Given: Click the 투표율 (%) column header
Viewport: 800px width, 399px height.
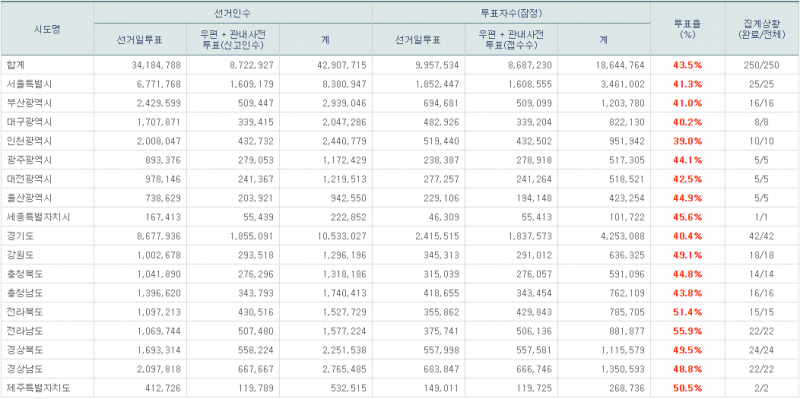Looking at the screenshot, I should [687, 29].
